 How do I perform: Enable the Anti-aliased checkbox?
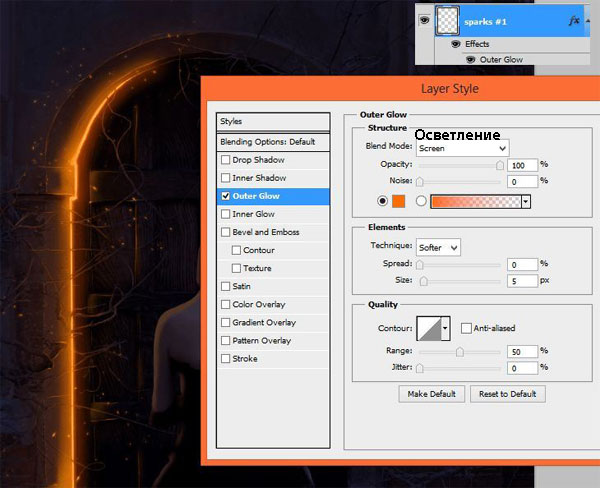click(x=466, y=328)
